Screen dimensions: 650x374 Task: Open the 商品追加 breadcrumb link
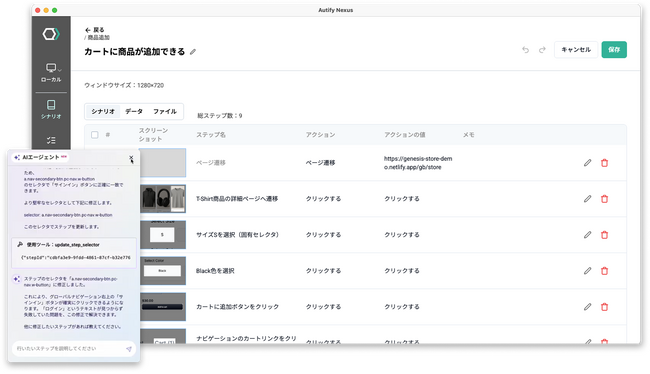pos(98,37)
